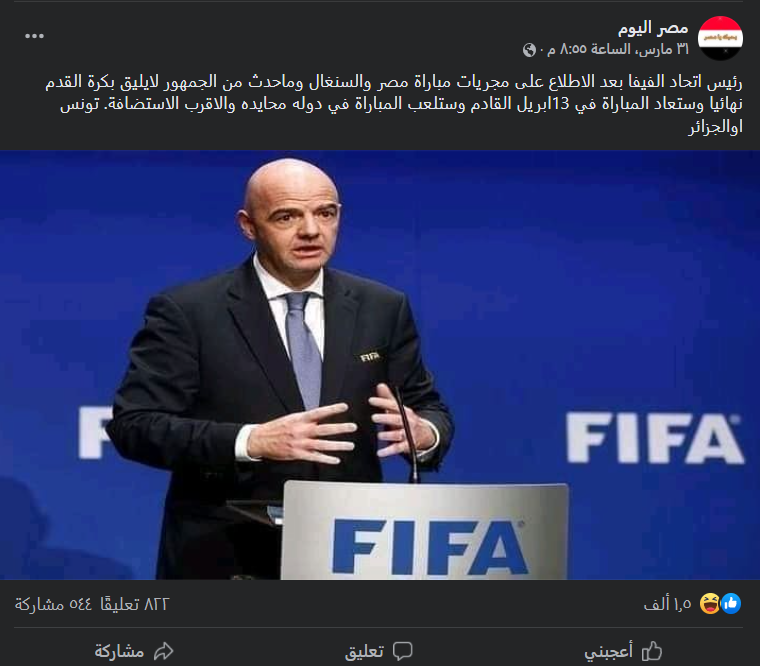Show the ٥٤٤ مشاركة shares list
The image size is (760, 666).
coord(53,604)
